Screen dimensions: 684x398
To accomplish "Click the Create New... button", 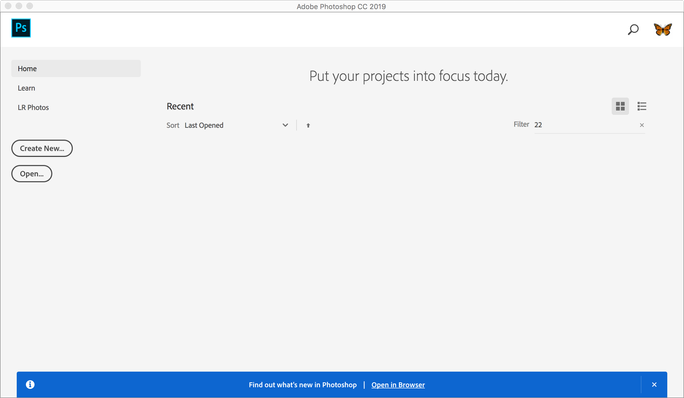I will 42,148.
